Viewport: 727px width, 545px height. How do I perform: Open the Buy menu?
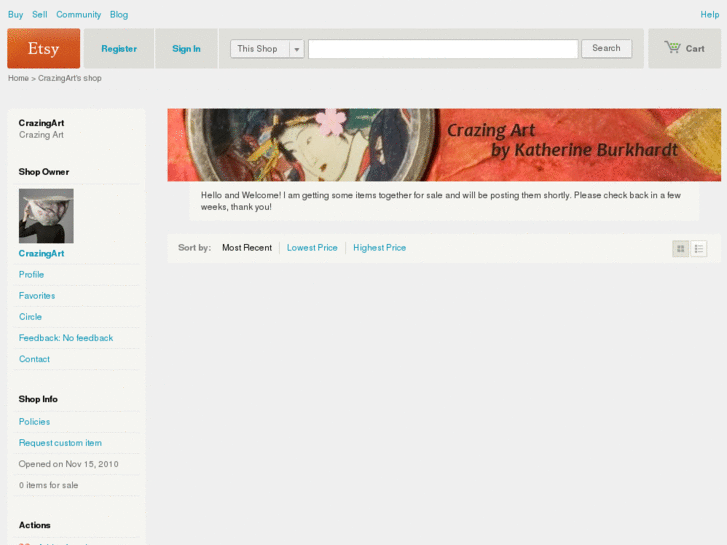[x=15, y=15]
